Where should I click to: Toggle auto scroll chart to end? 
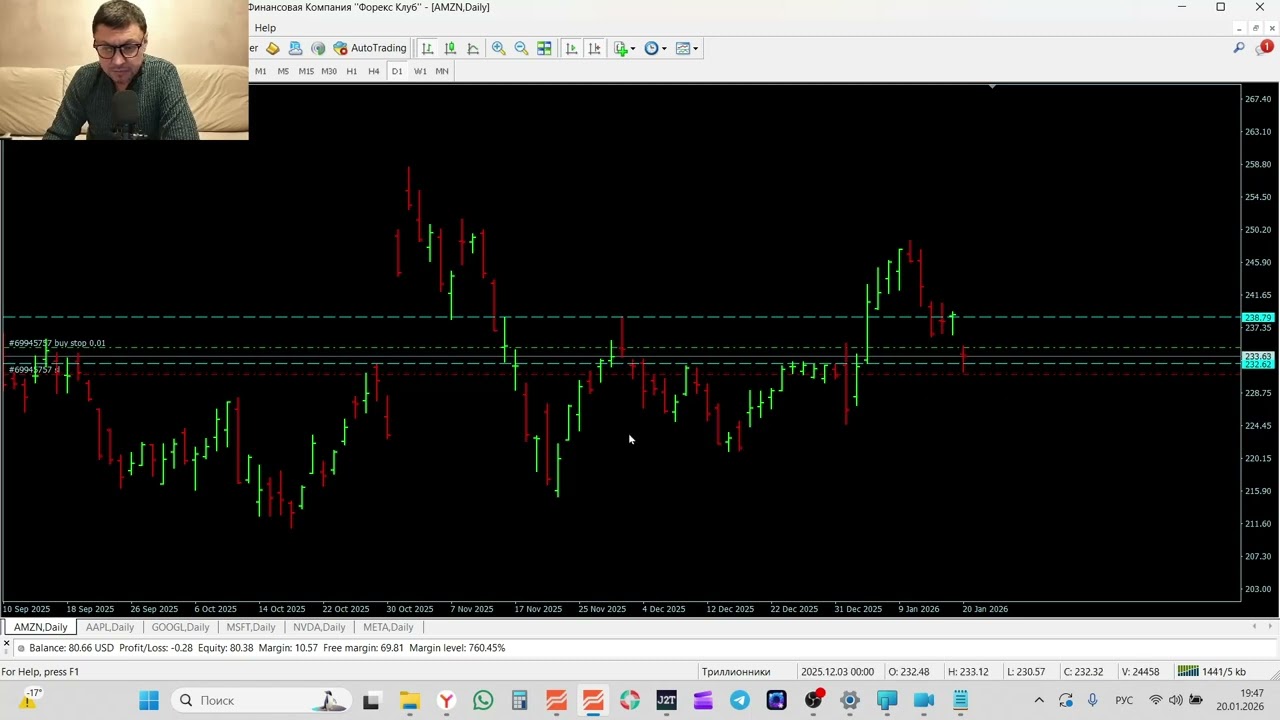(x=571, y=48)
